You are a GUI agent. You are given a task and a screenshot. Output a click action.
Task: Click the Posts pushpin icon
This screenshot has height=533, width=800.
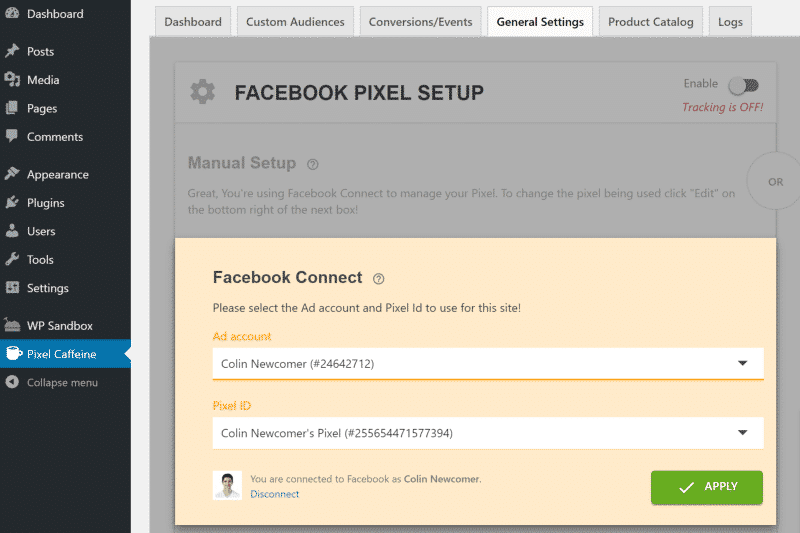click(12, 51)
